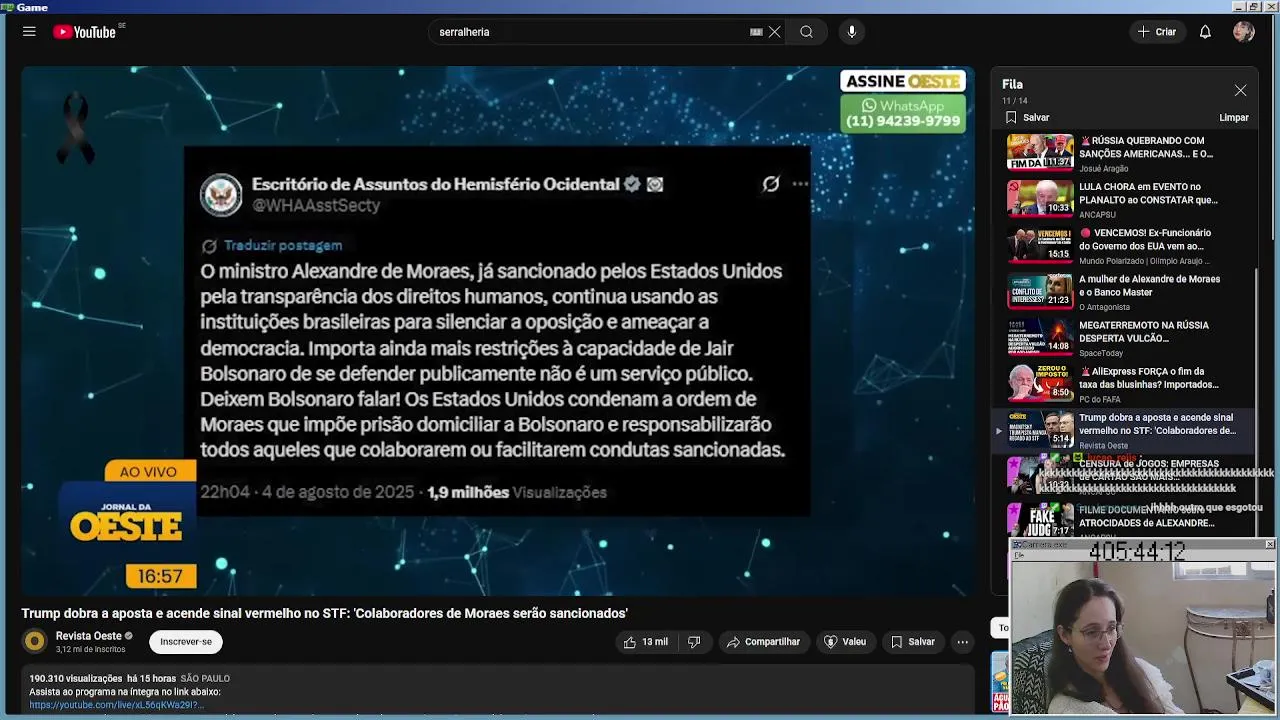
Task: Clear the search text with the X icon
Action: click(x=774, y=32)
